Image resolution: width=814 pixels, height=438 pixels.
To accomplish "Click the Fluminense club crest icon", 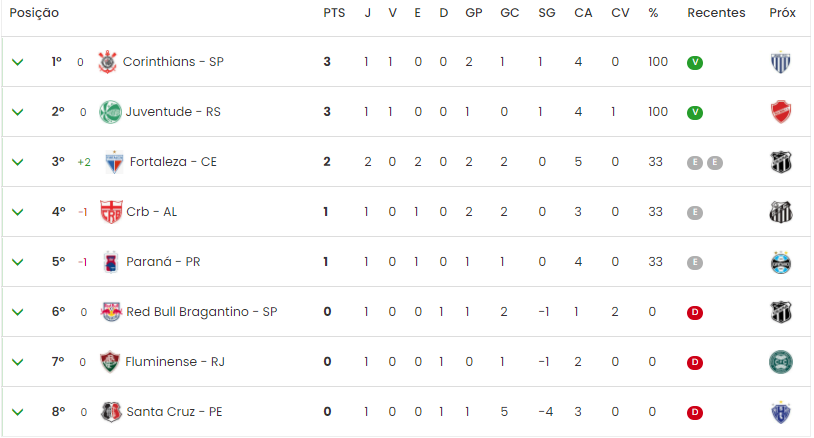I will tap(110, 362).
